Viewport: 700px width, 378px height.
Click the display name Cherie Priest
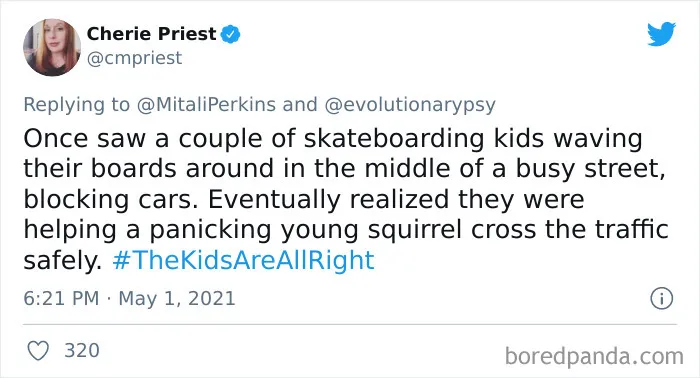click(x=151, y=34)
